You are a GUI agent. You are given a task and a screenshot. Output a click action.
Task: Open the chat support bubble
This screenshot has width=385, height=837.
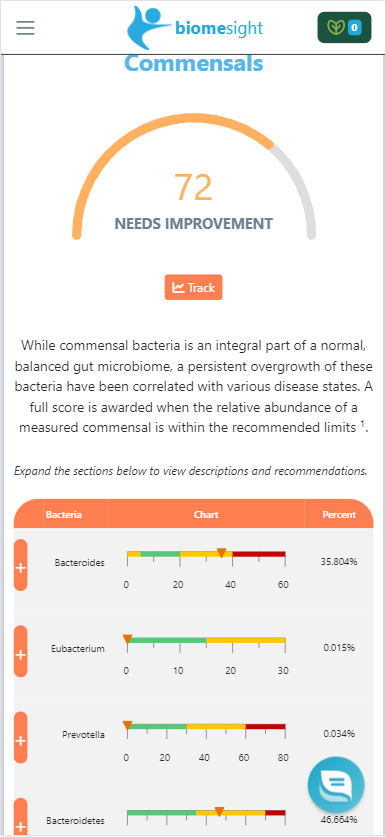(x=336, y=785)
